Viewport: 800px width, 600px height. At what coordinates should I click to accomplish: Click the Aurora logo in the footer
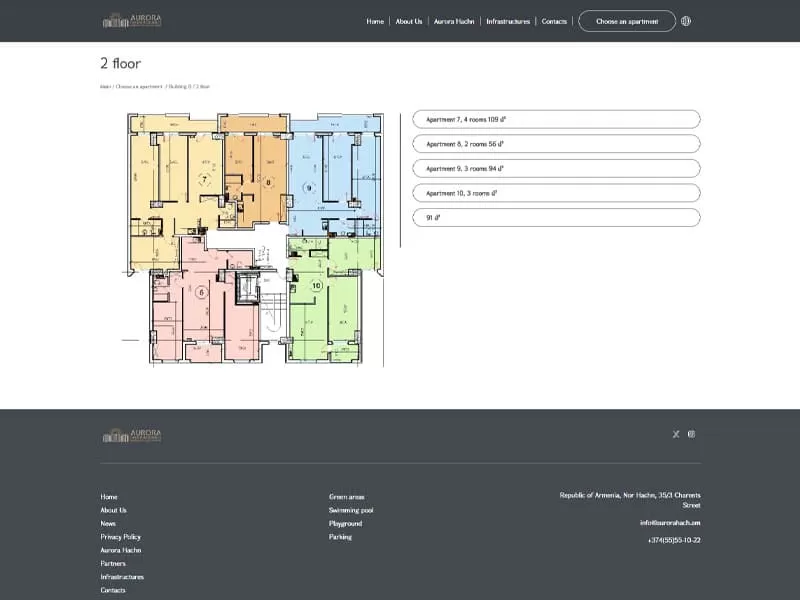click(133, 434)
